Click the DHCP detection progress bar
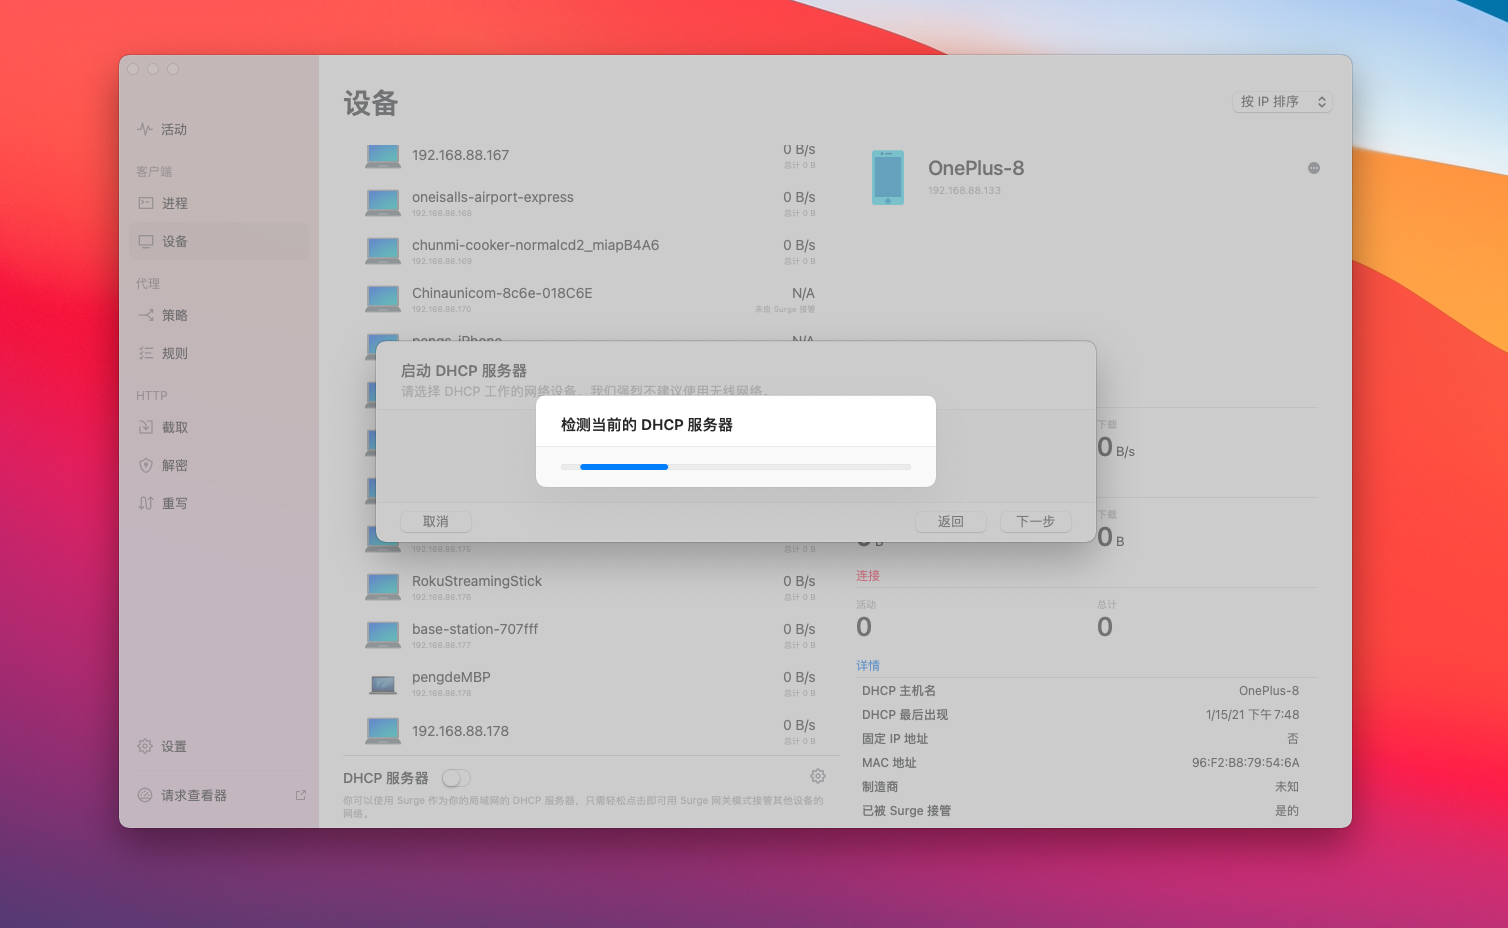1508x928 pixels. pyautogui.click(x=735, y=467)
